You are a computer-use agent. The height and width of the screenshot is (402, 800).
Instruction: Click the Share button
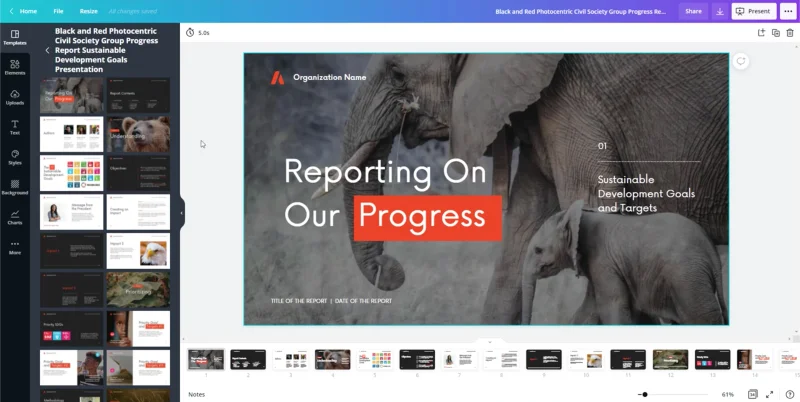coord(693,11)
